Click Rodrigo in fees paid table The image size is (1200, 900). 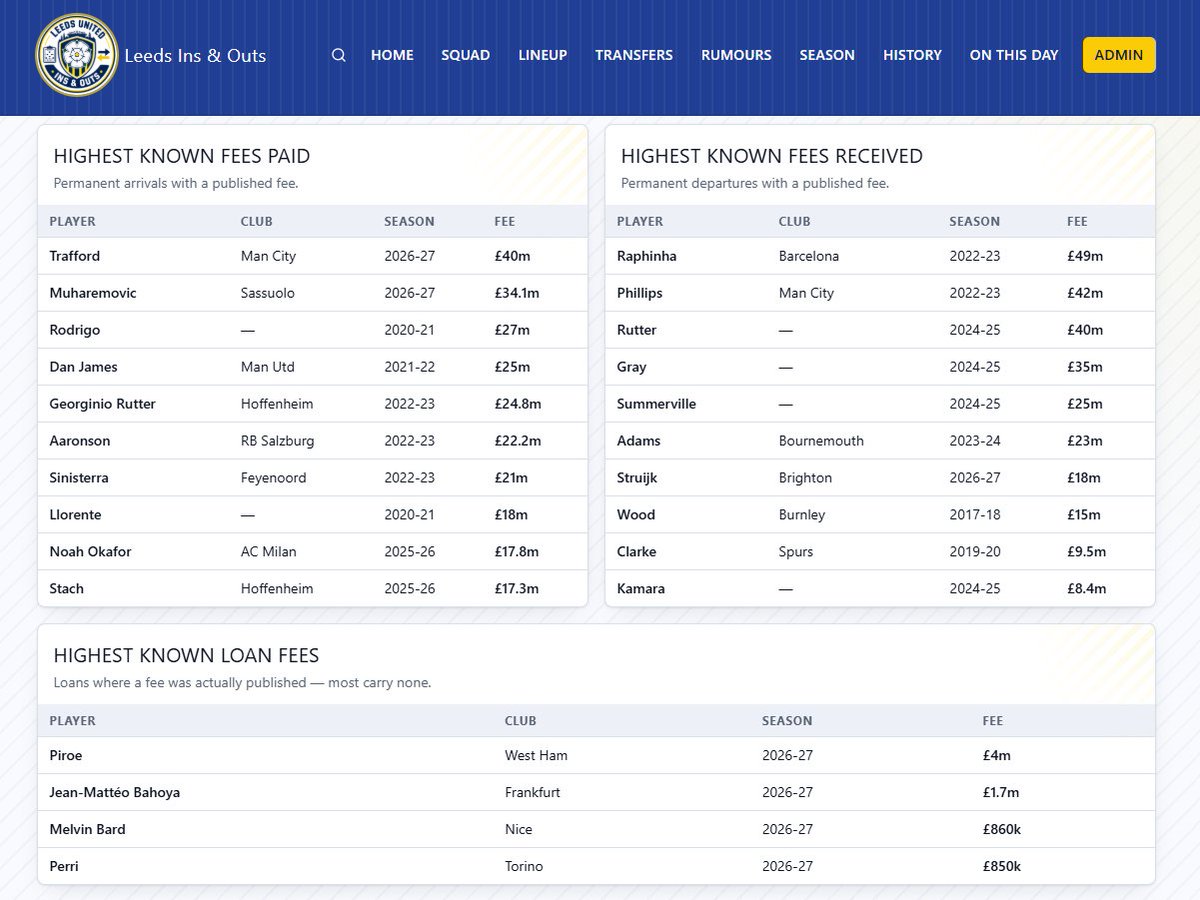(75, 330)
